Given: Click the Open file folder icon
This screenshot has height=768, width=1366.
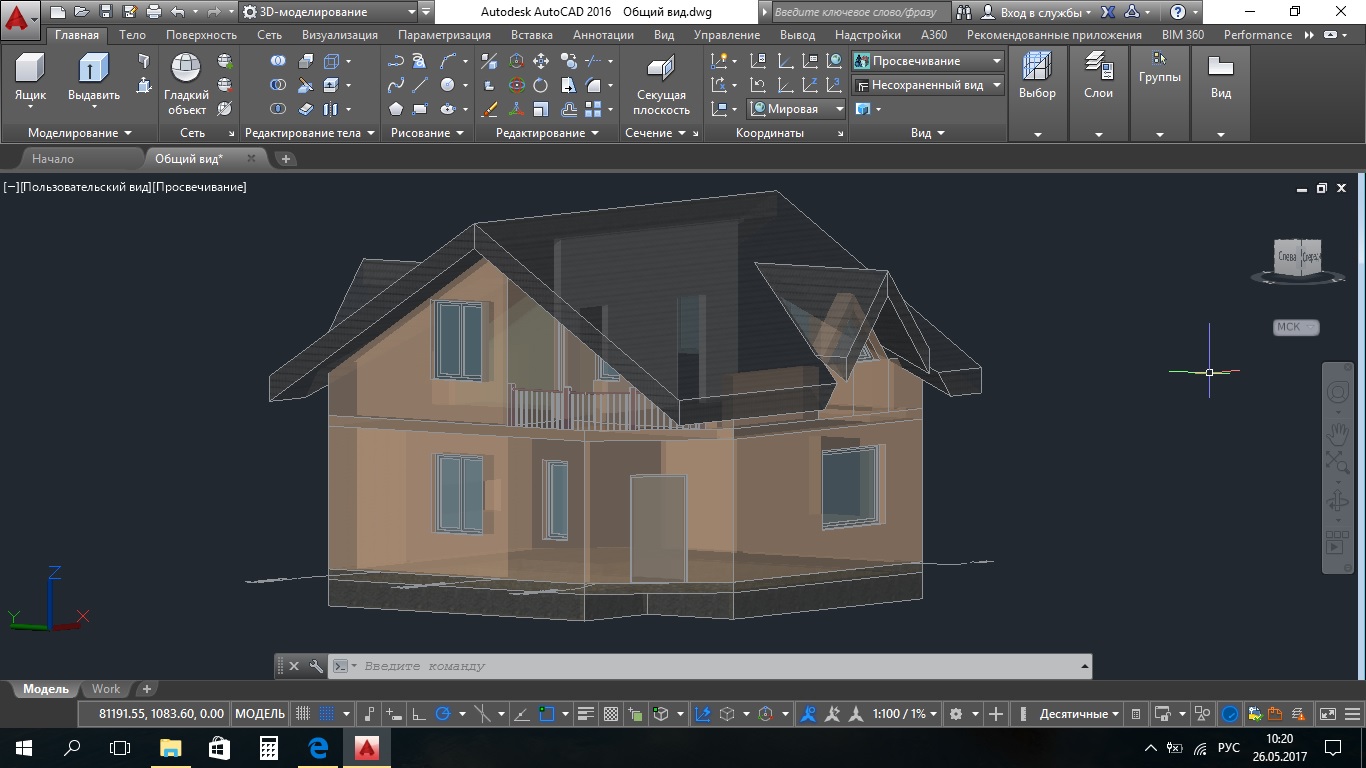Looking at the screenshot, I should point(81,12).
